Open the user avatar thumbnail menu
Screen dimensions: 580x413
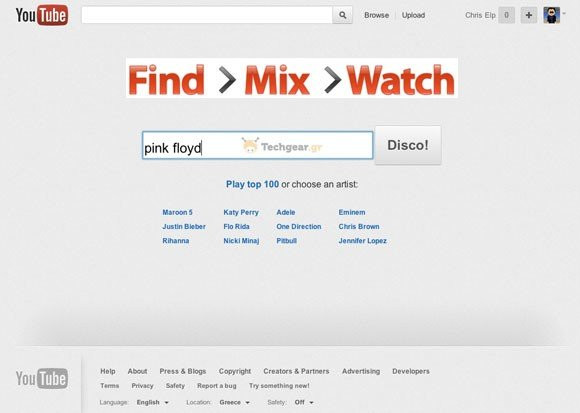552,15
